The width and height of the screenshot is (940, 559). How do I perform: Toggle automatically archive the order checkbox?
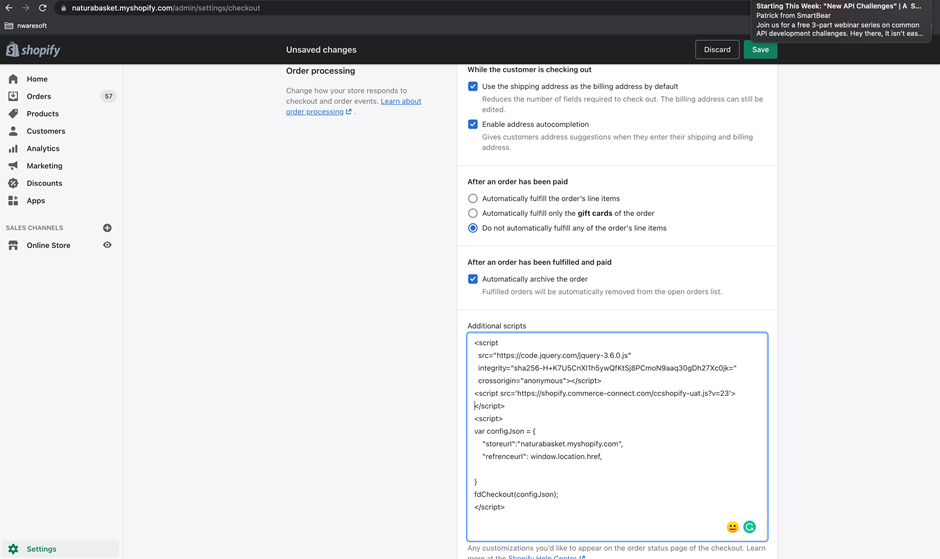tap(473, 279)
